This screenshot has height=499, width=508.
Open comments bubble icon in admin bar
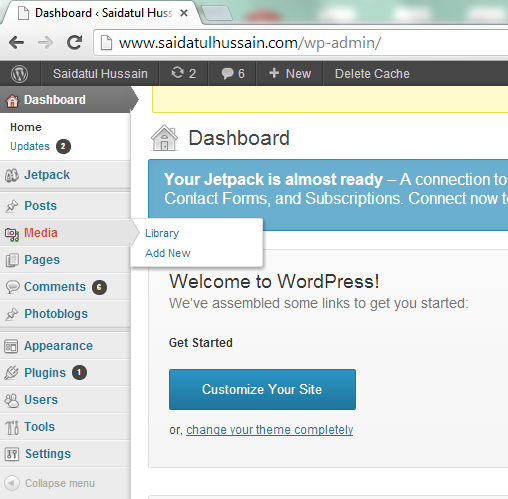(228, 73)
